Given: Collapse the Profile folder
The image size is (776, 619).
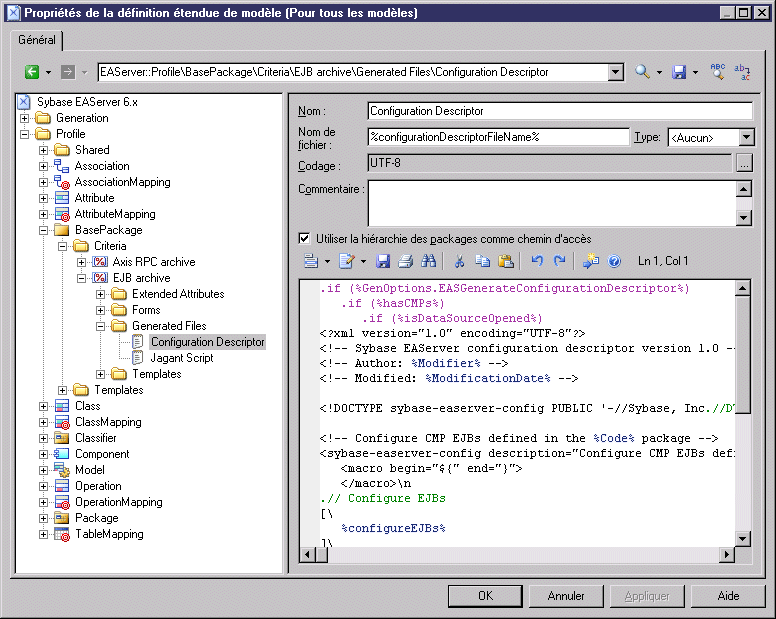Looking at the screenshot, I should pyautogui.click(x=24, y=134).
